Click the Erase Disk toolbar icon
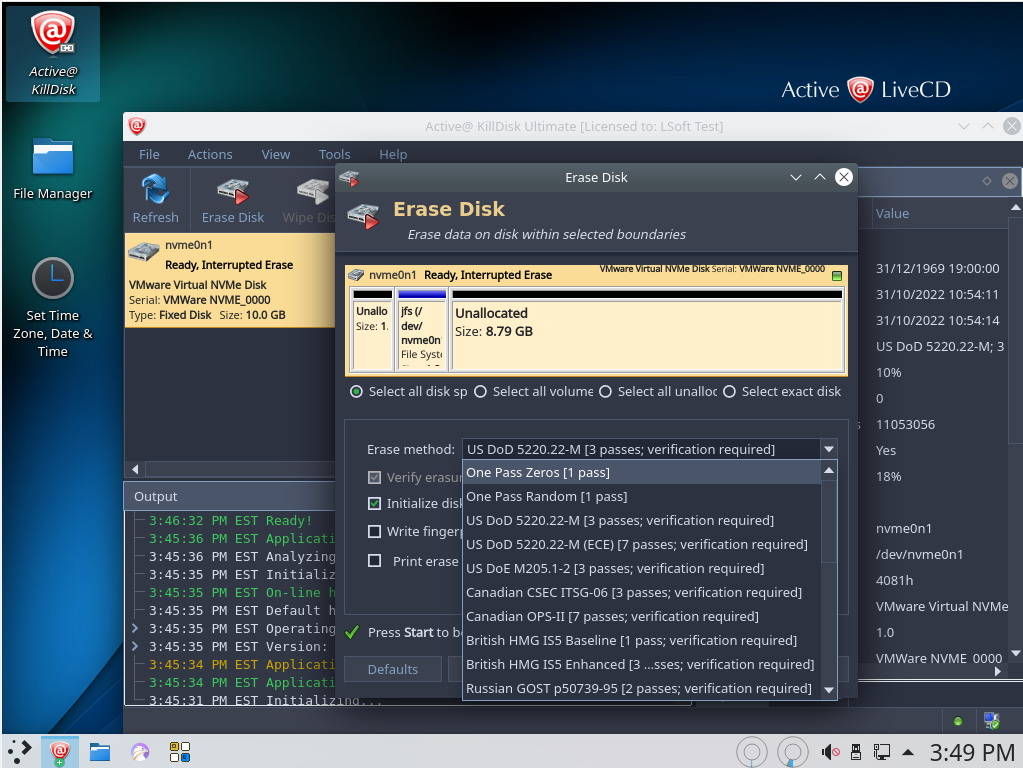Screen dimensions: 1023x768 (x=233, y=199)
